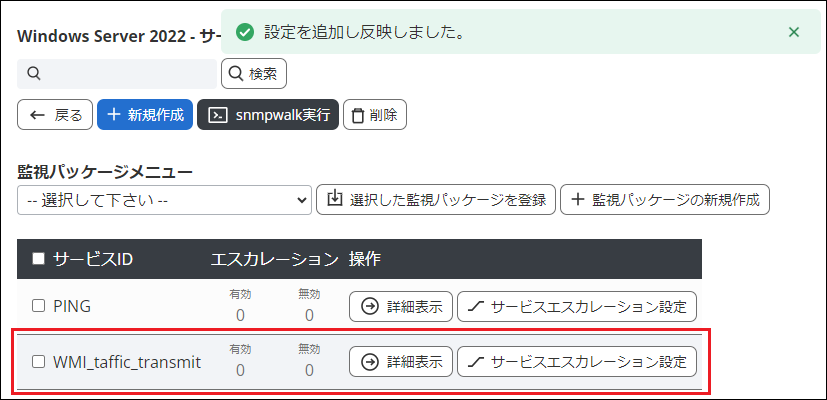
Task: Go back with the 戻る button
Action: pyautogui.click(x=56, y=115)
